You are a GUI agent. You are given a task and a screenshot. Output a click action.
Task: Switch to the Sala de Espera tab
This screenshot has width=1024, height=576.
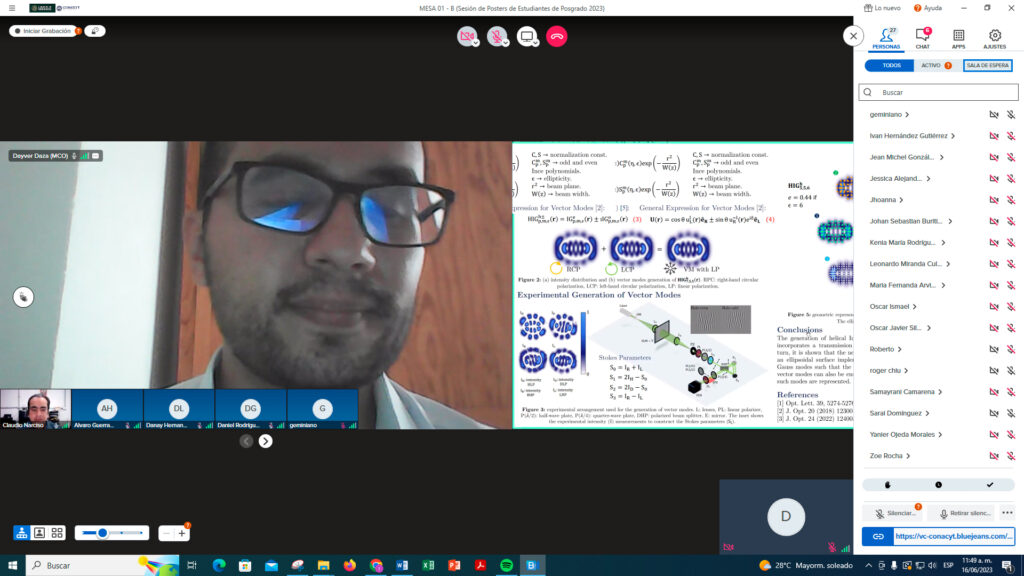tap(987, 66)
